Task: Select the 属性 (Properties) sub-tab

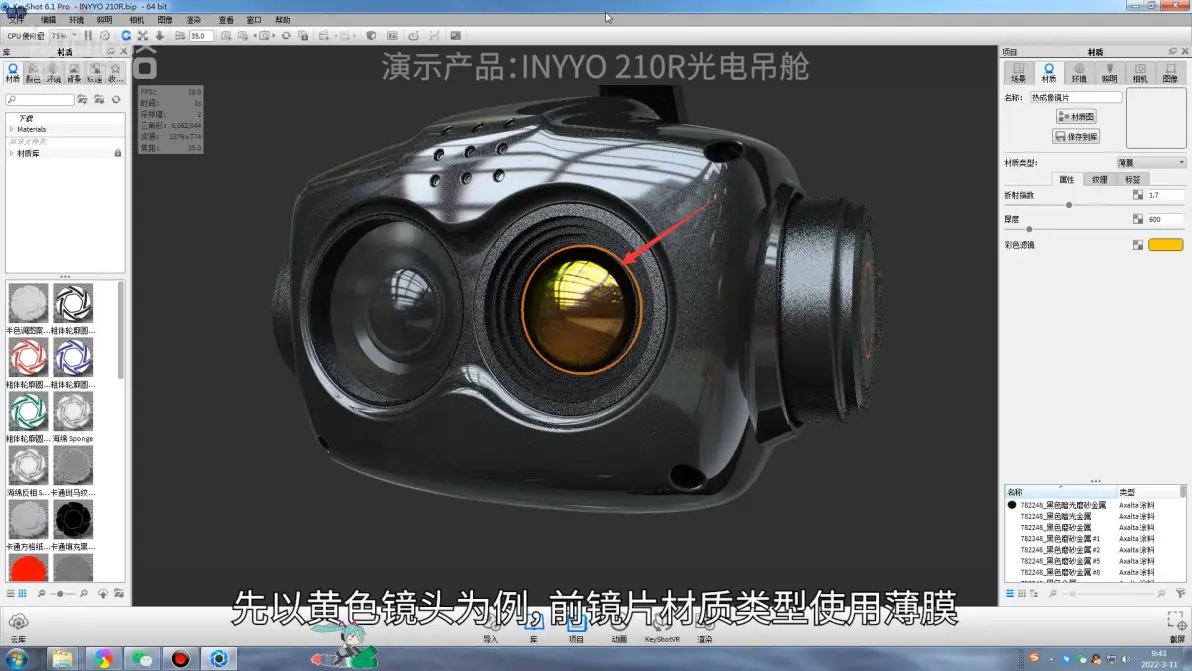Action: [x=1067, y=179]
